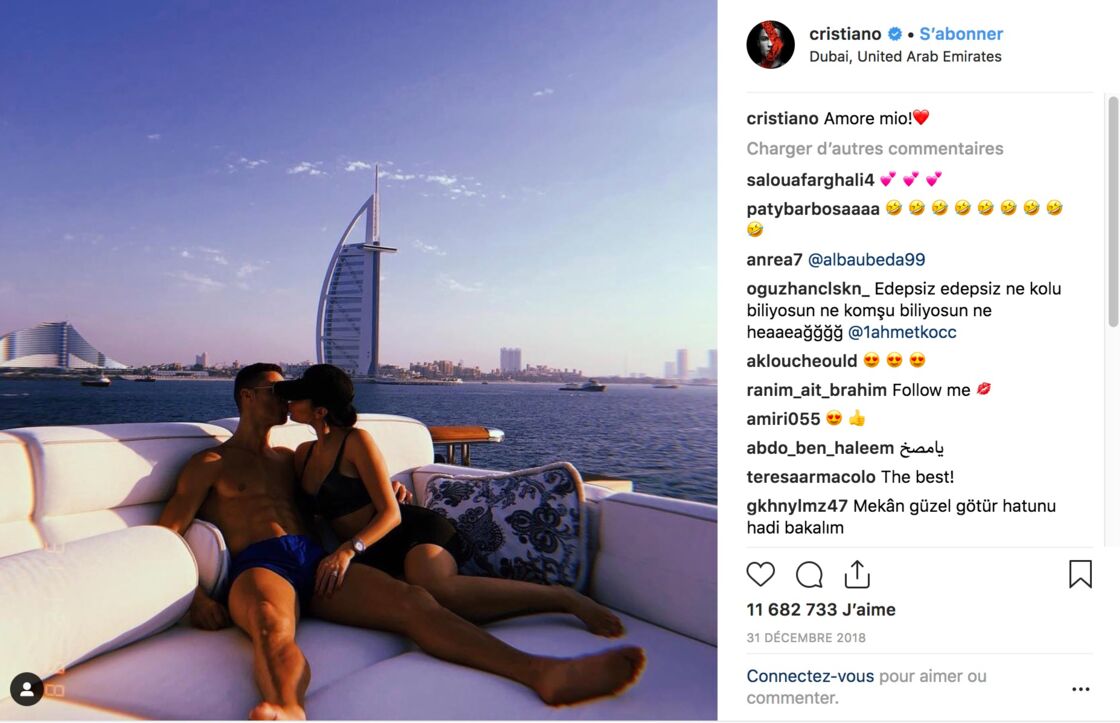1120x723 pixels.
Task: Open post date 31 DÉCEMBRE 2018
Action: [806, 637]
